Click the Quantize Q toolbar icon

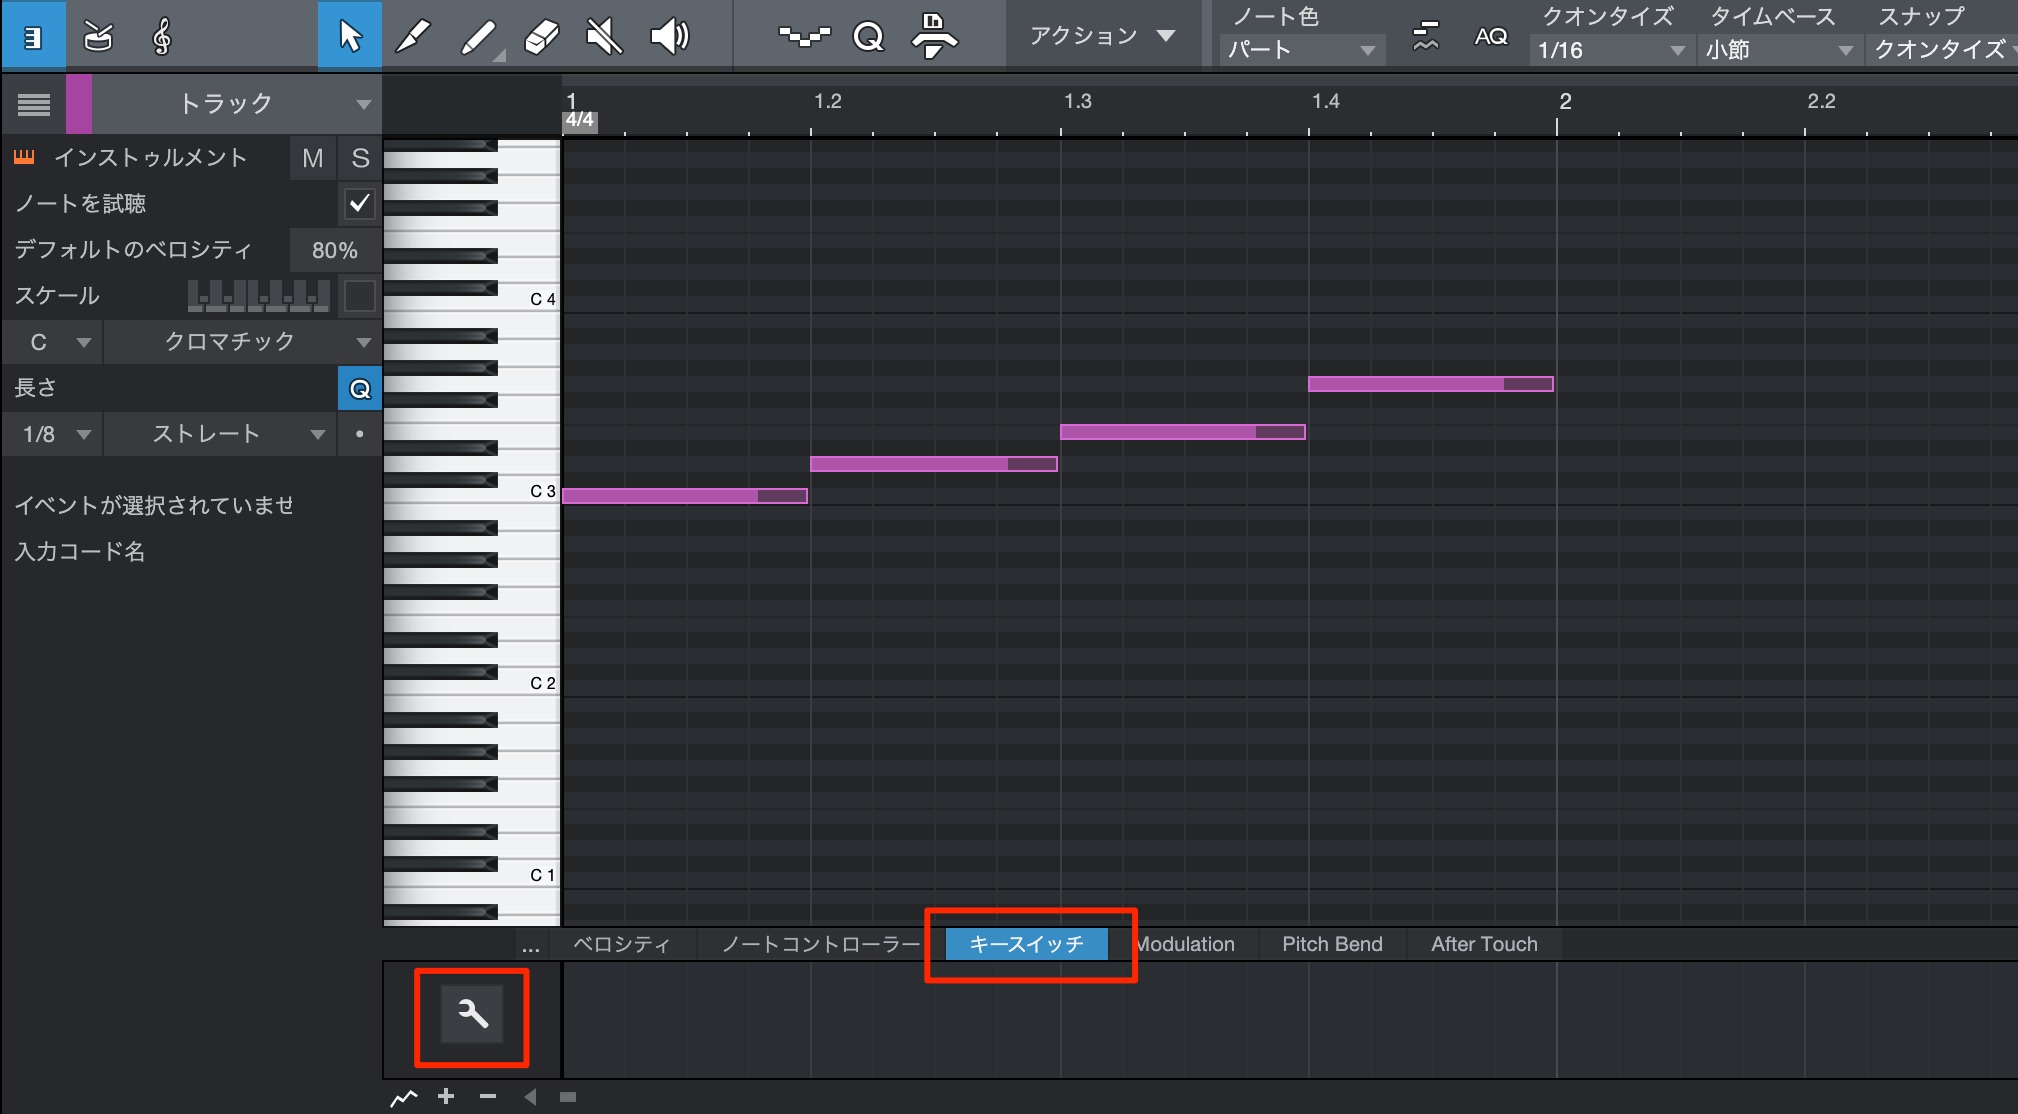click(868, 37)
